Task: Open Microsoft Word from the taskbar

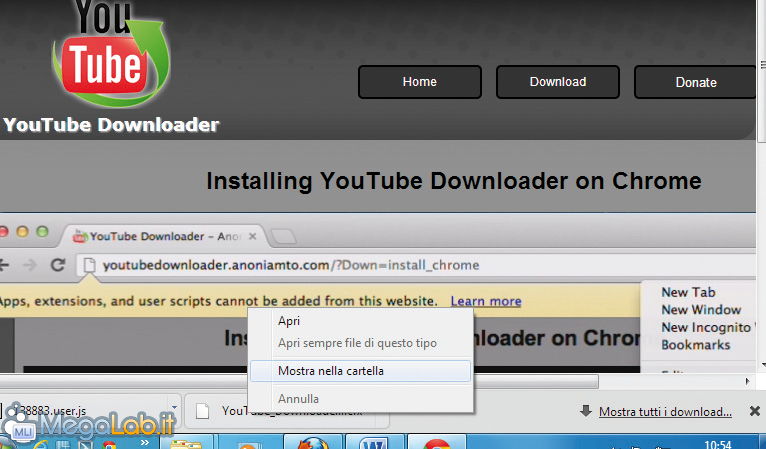Action: pos(374,441)
